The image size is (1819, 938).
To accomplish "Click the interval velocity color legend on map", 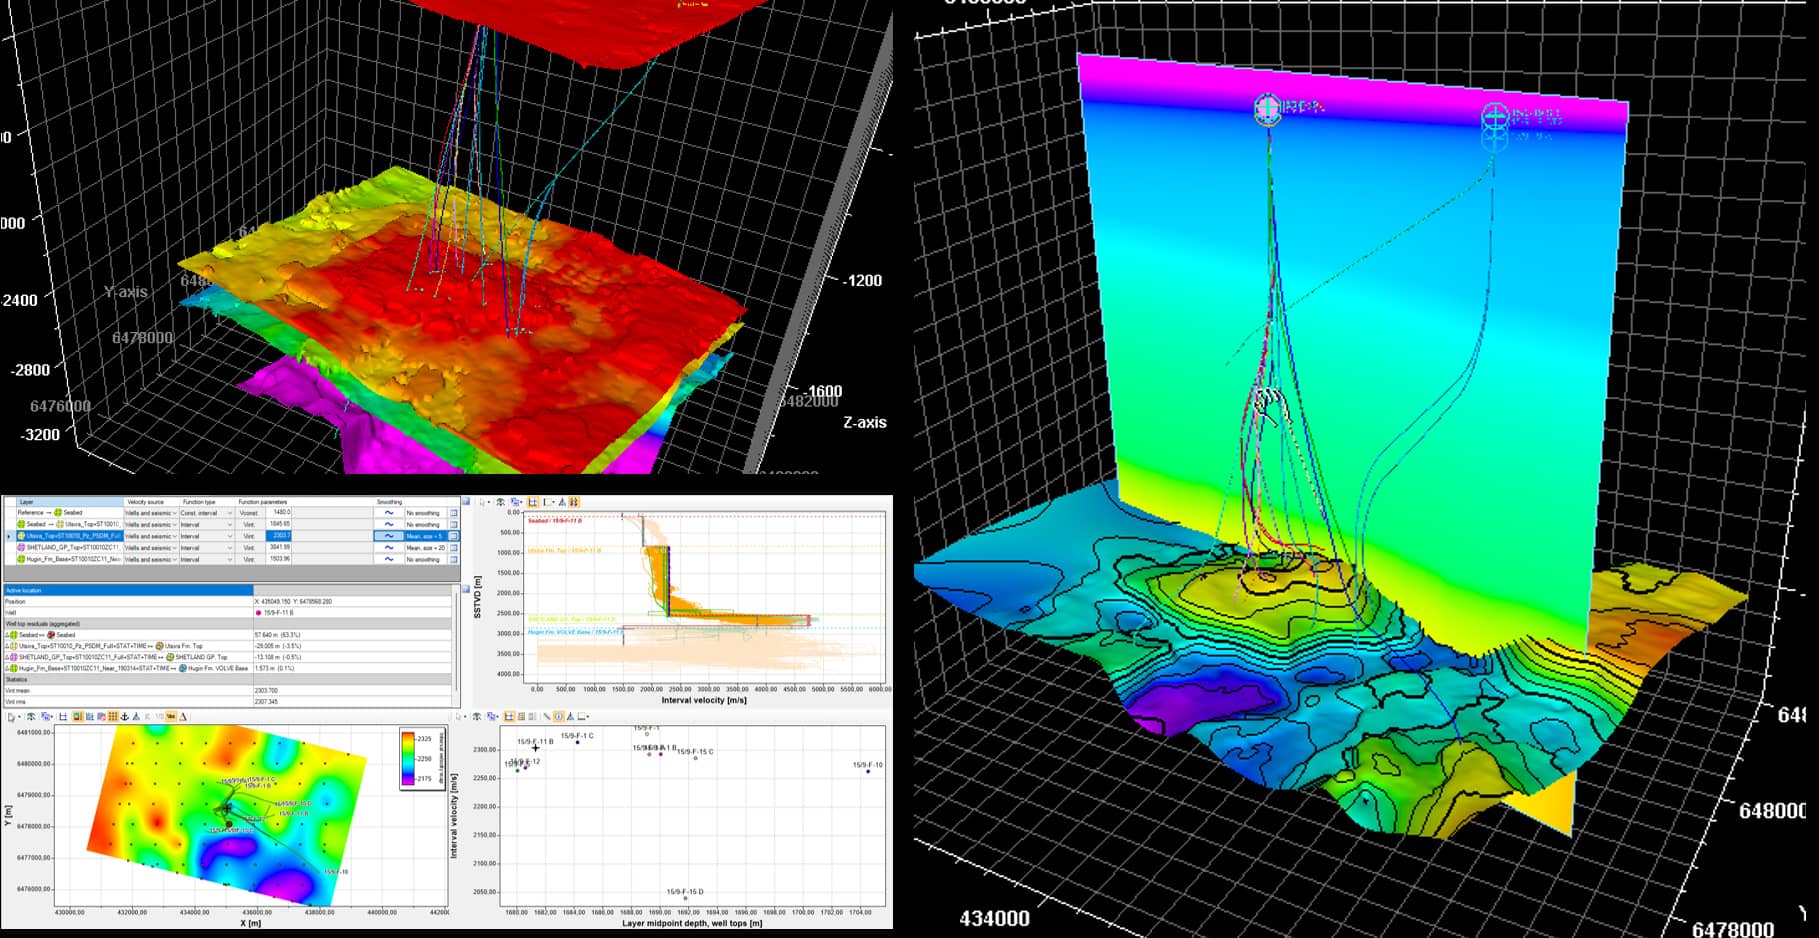I will (x=422, y=759).
